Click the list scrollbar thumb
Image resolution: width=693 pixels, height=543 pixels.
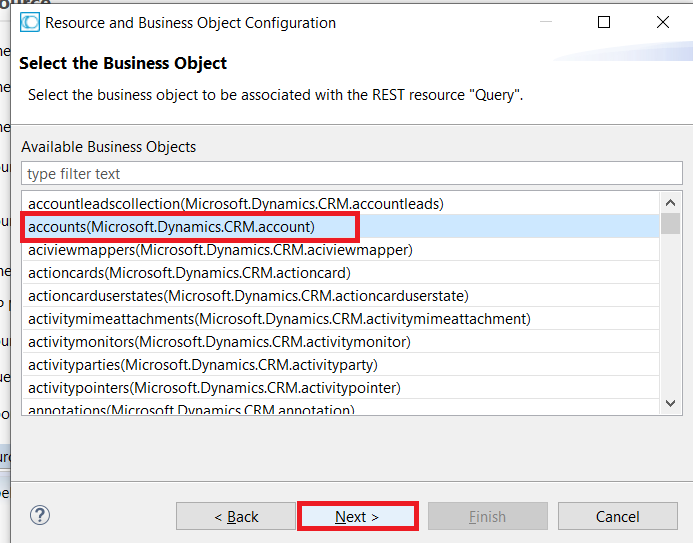pyautogui.click(x=670, y=224)
